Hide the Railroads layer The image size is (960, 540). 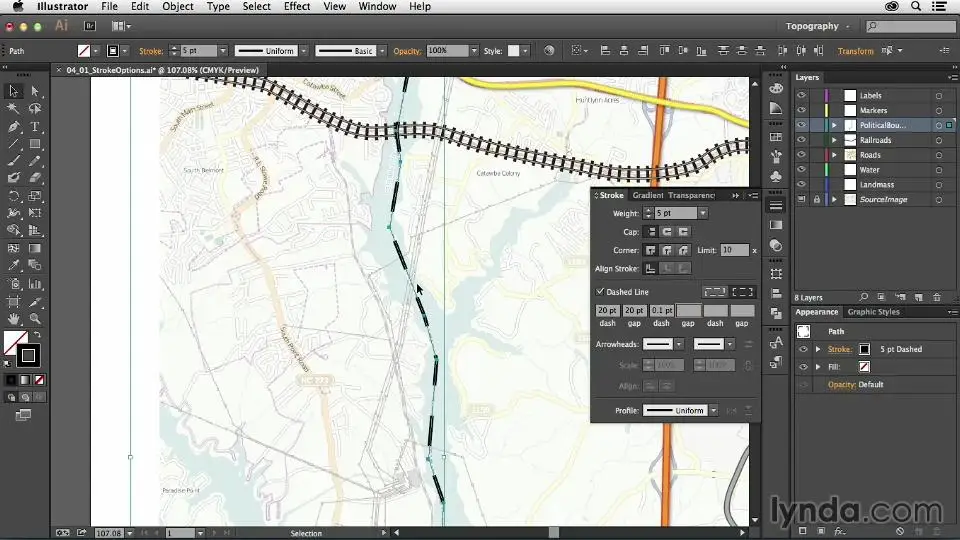pyautogui.click(x=802, y=140)
